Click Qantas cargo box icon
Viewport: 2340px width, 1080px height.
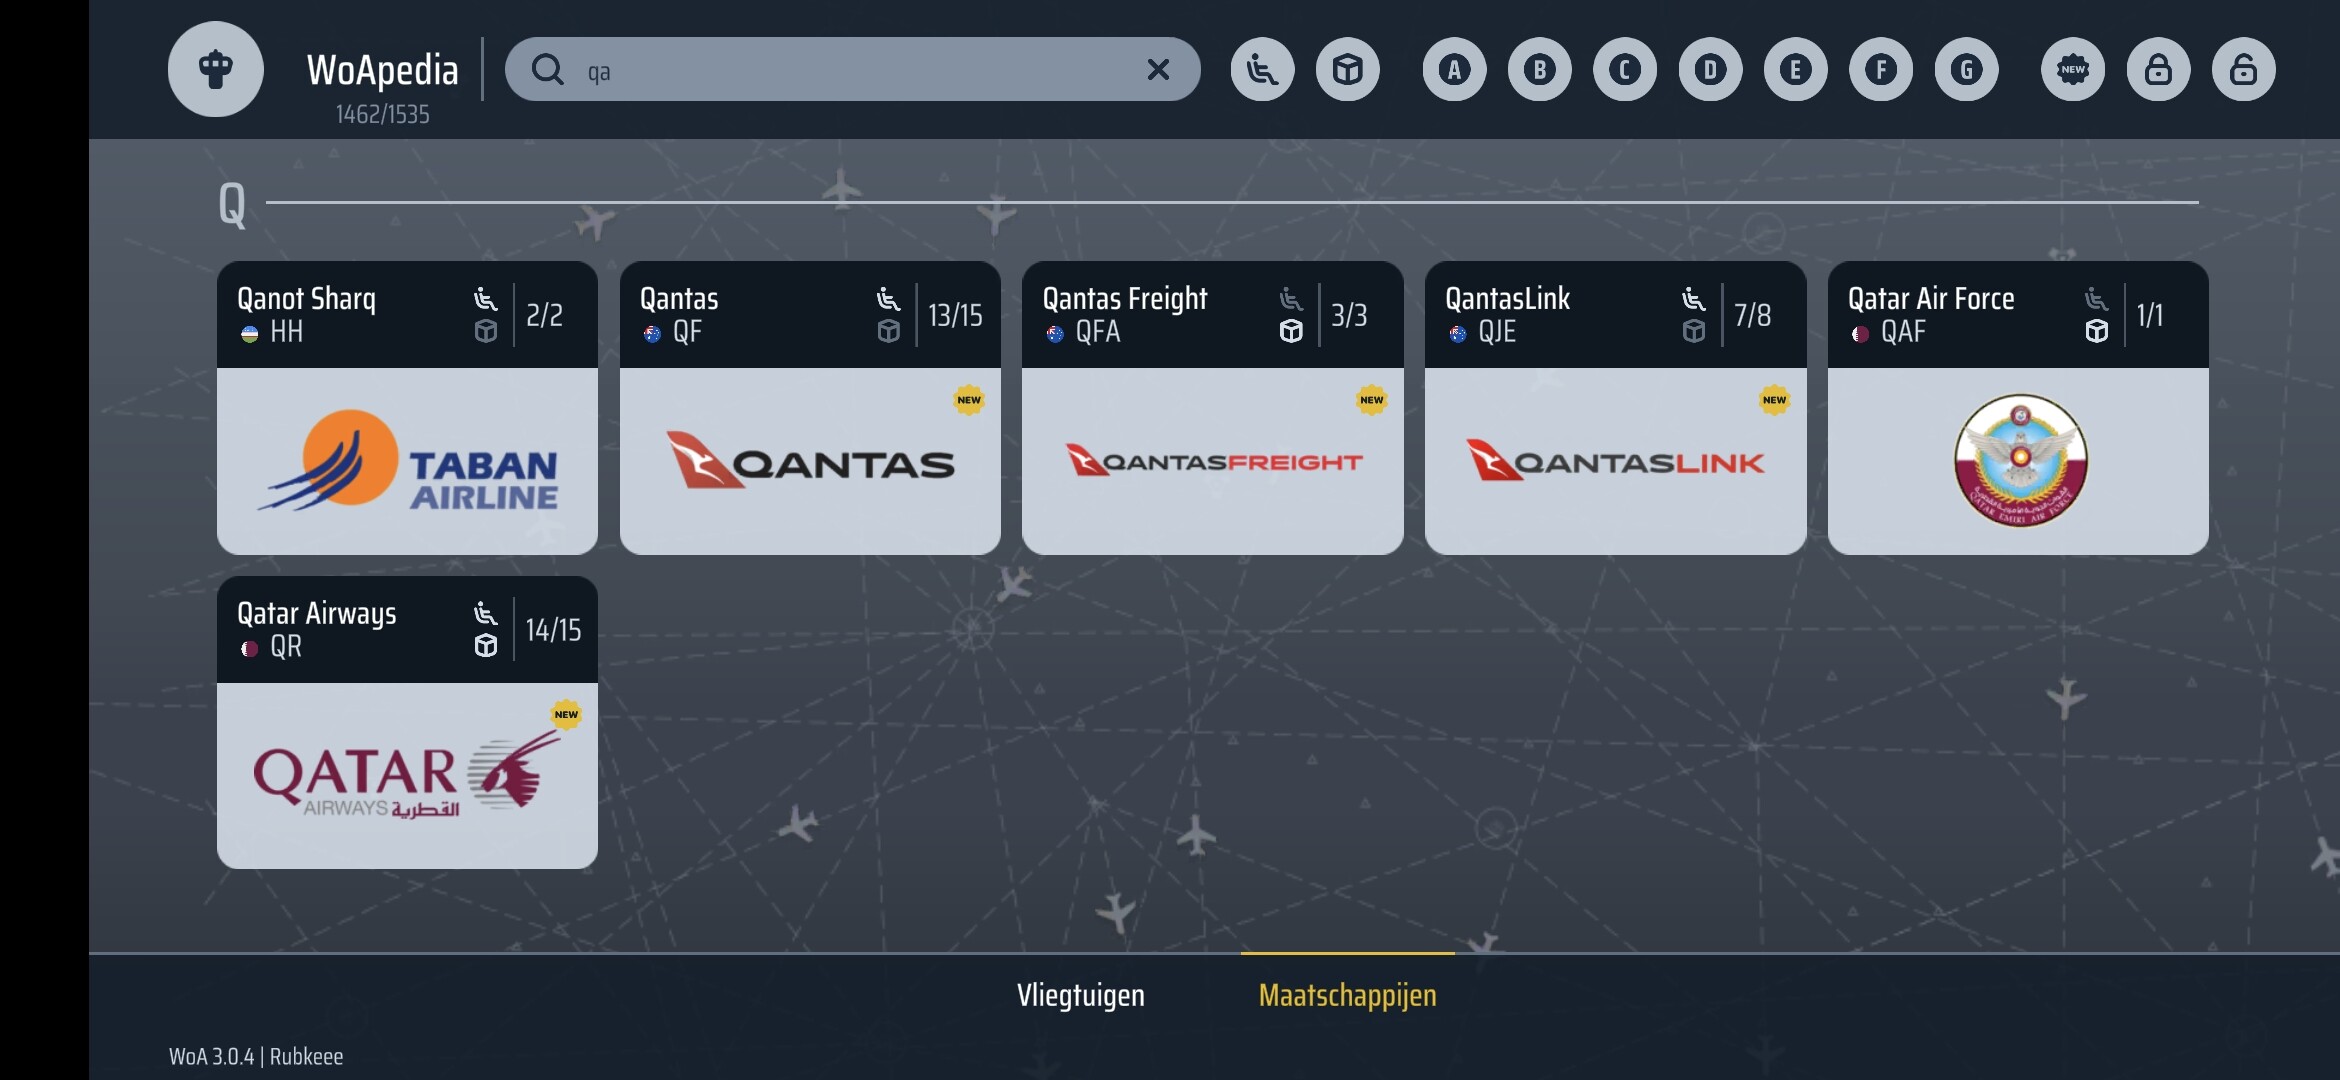pyautogui.click(x=888, y=332)
